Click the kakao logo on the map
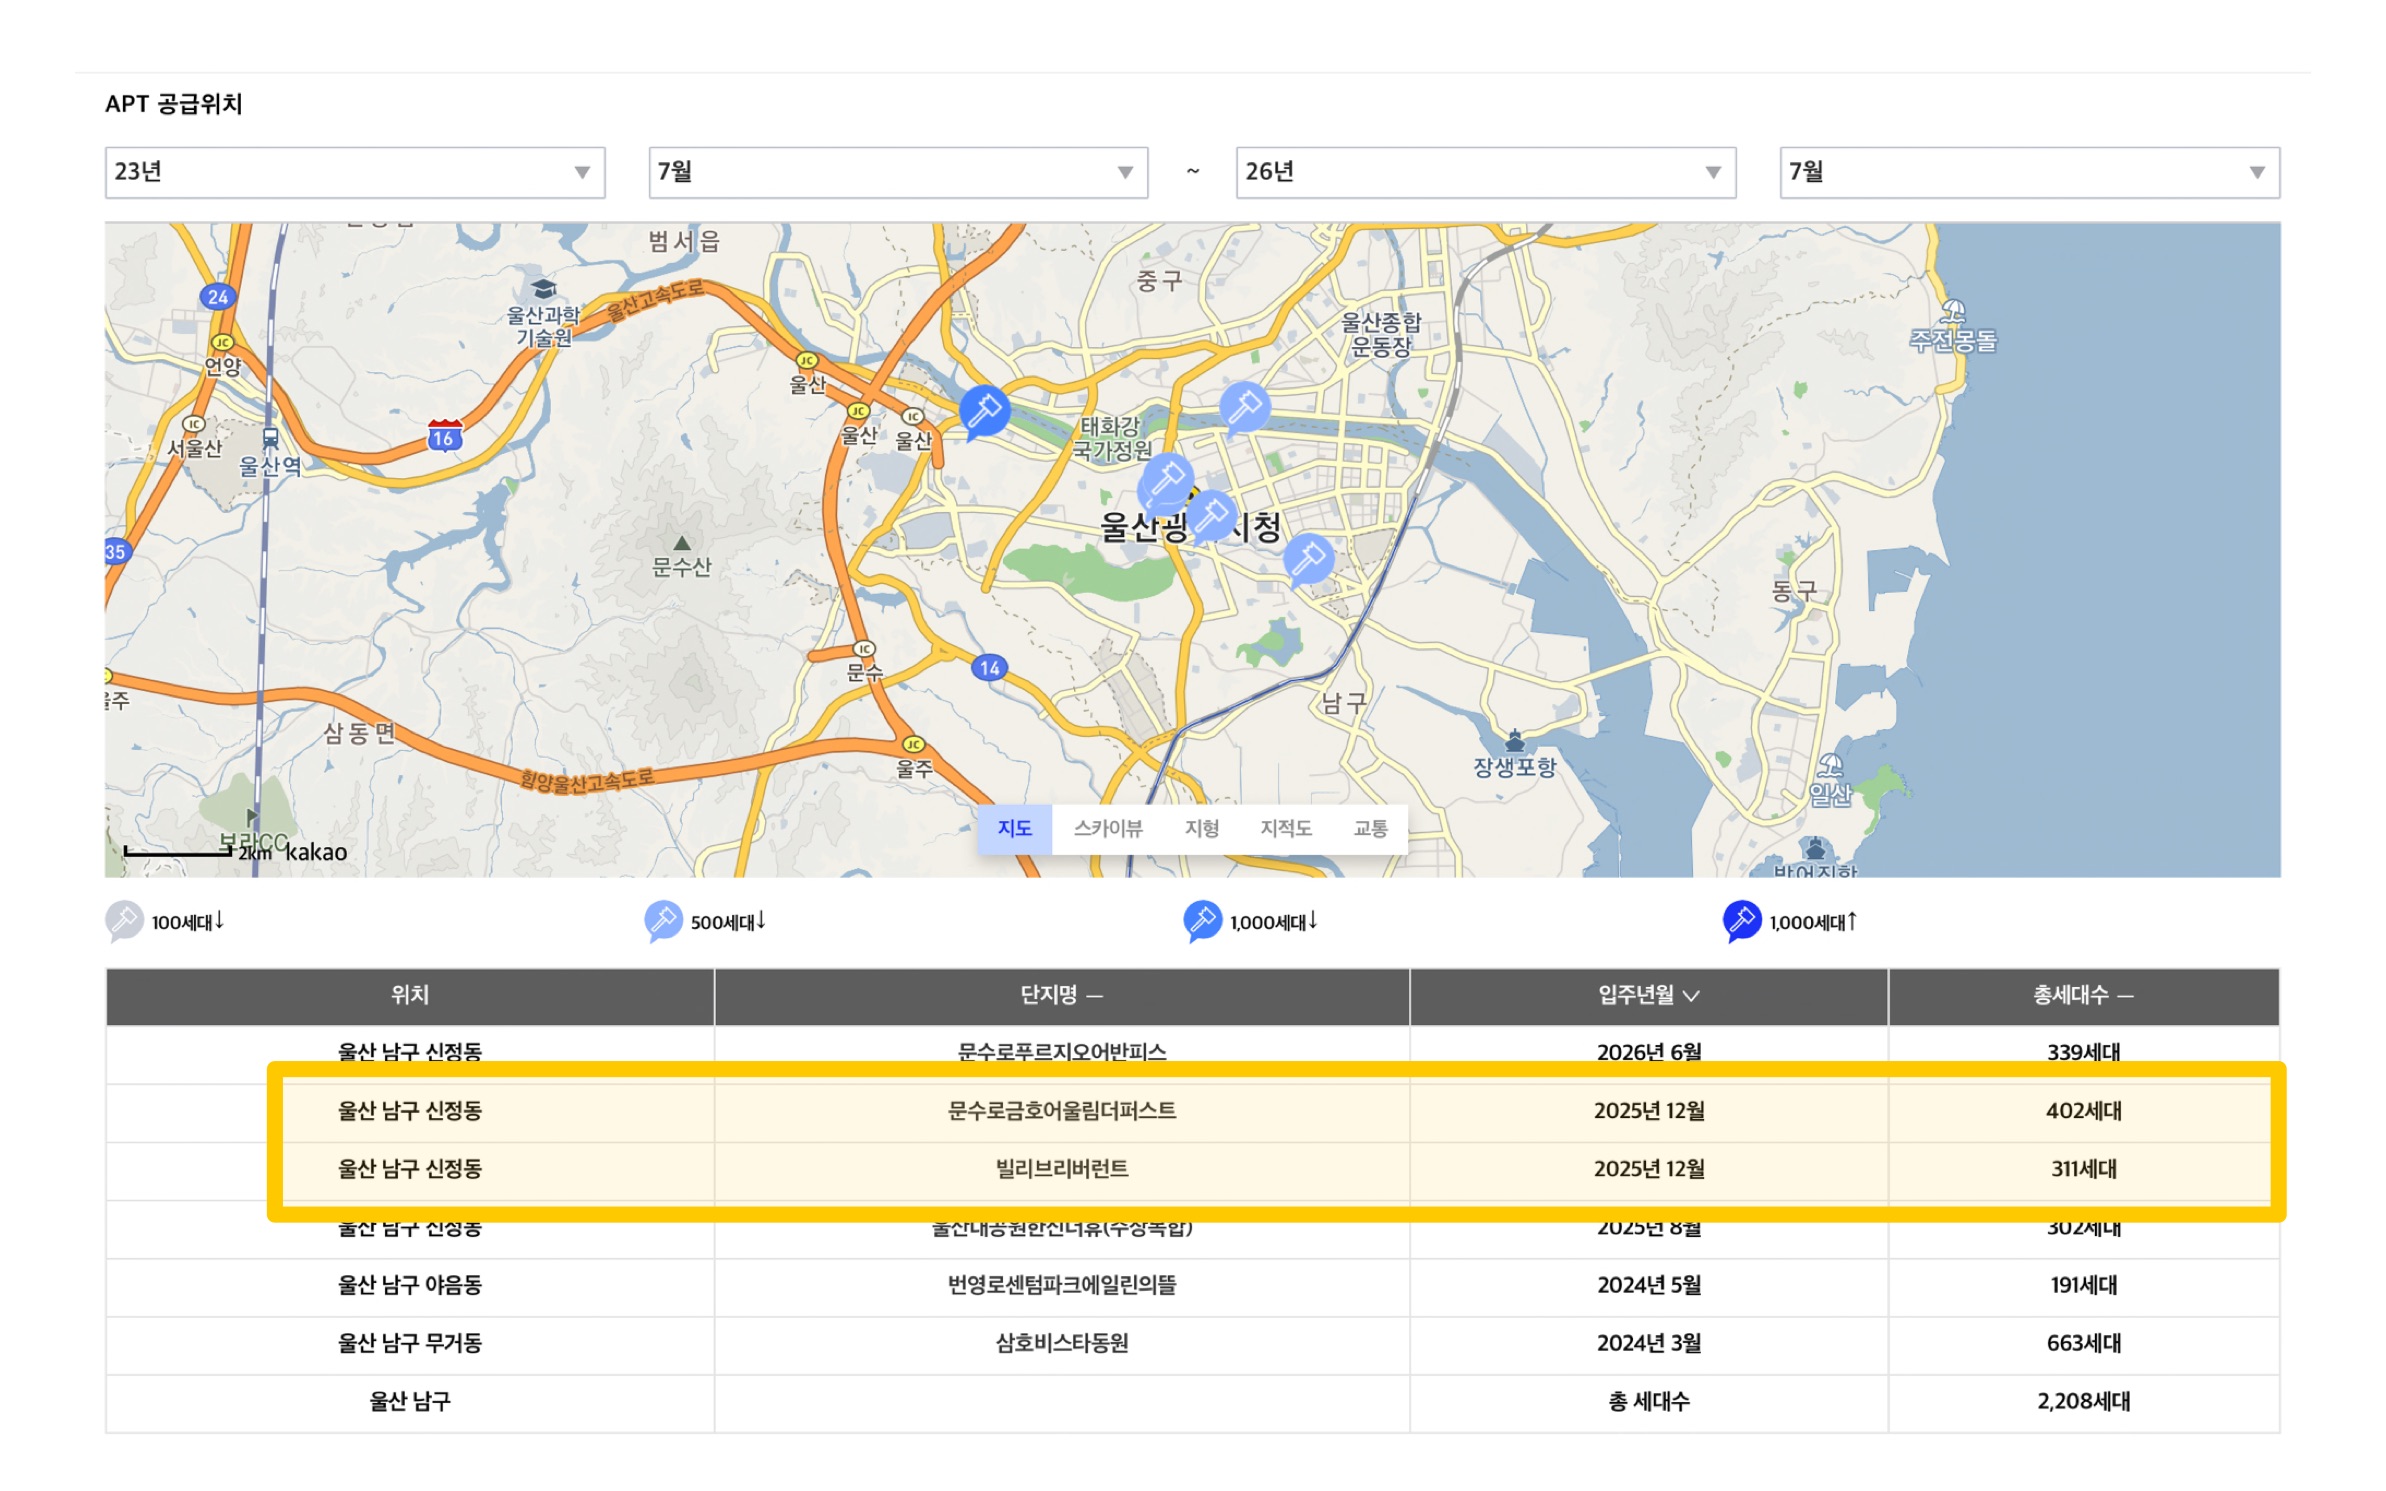This screenshot has width=2386, height=1491. [x=316, y=852]
